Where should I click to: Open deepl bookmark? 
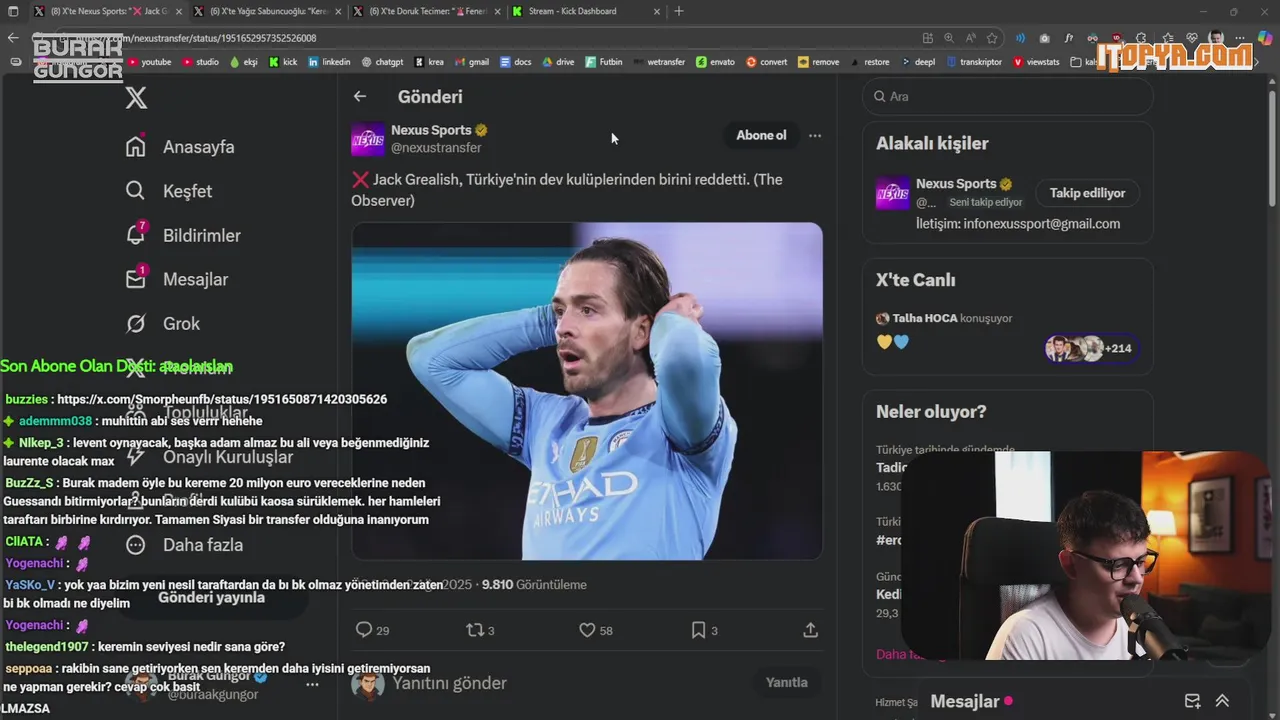click(x=917, y=62)
